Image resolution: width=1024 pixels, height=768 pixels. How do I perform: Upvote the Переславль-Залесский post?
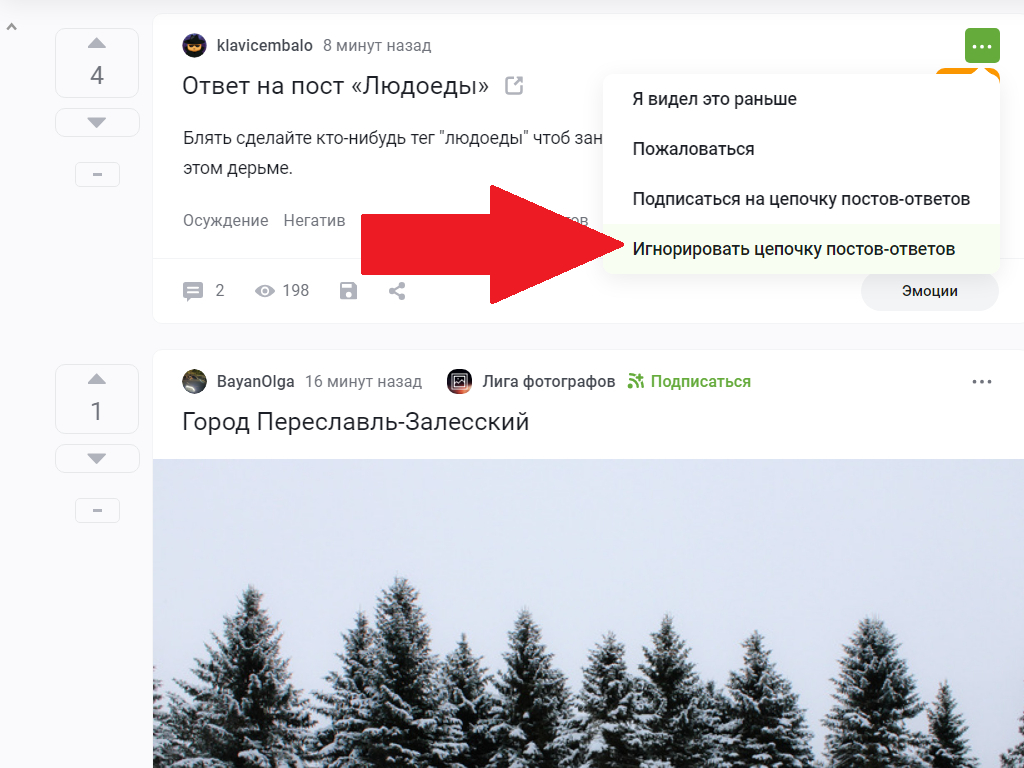(97, 379)
